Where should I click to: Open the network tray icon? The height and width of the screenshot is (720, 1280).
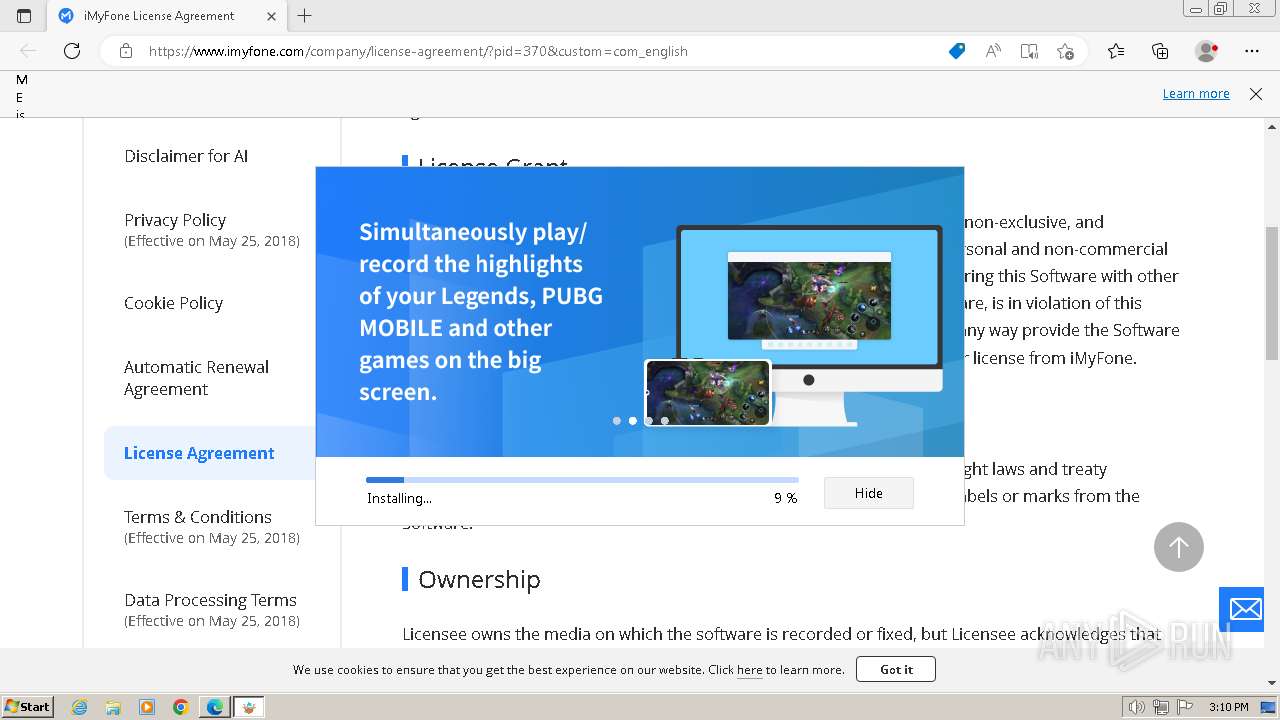click(1161, 707)
